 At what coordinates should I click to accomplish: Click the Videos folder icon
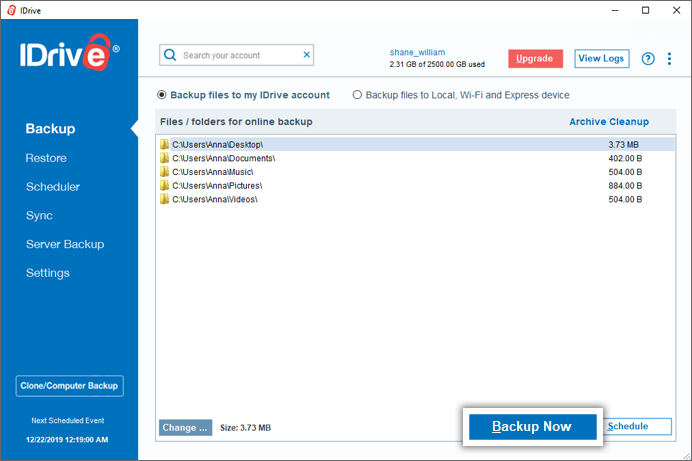(x=165, y=199)
